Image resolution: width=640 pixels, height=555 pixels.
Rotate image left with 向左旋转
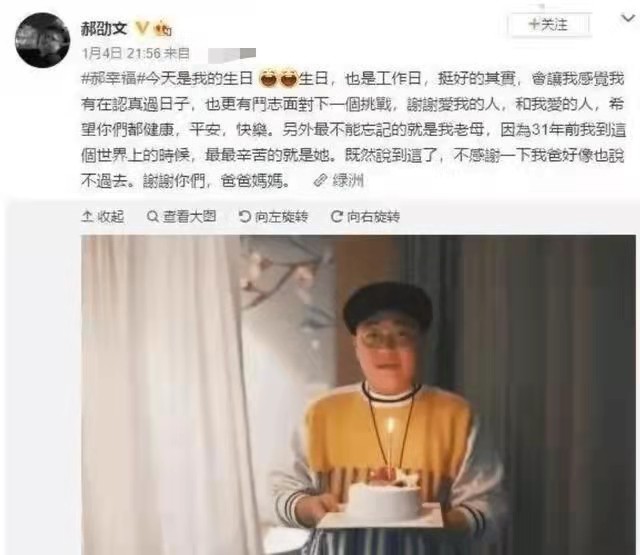[x=273, y=216]
